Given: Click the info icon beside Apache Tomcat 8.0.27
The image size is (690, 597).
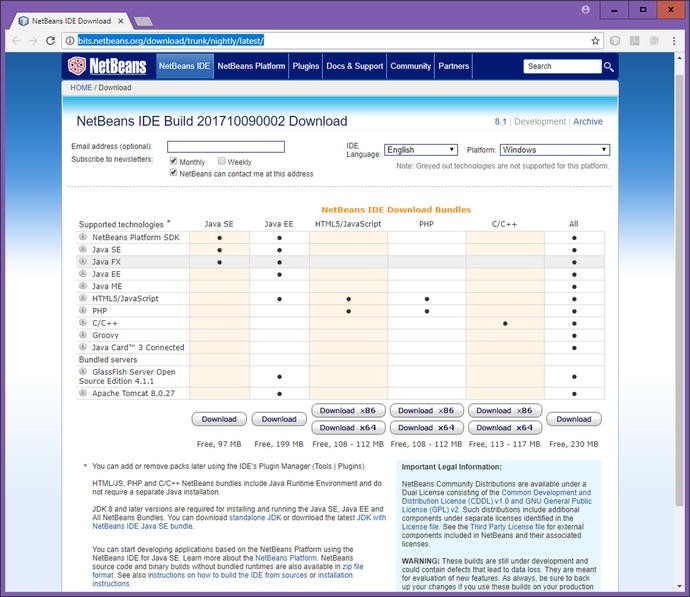Looking at the screenshot, I should point(83,393).
